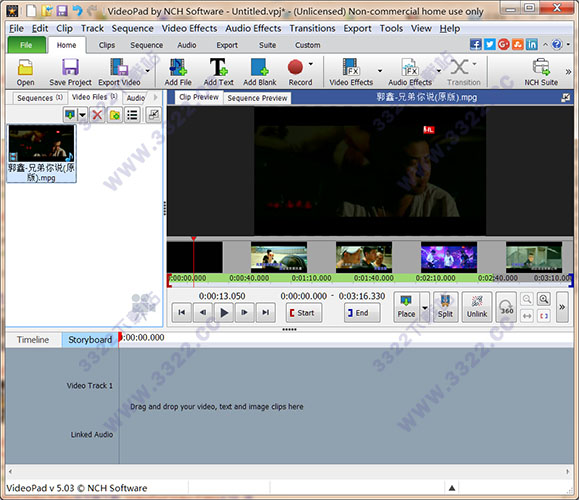The height and width of the screenshot is (500, 579).
Task: Click the Start in-point button
Action: 304,313
